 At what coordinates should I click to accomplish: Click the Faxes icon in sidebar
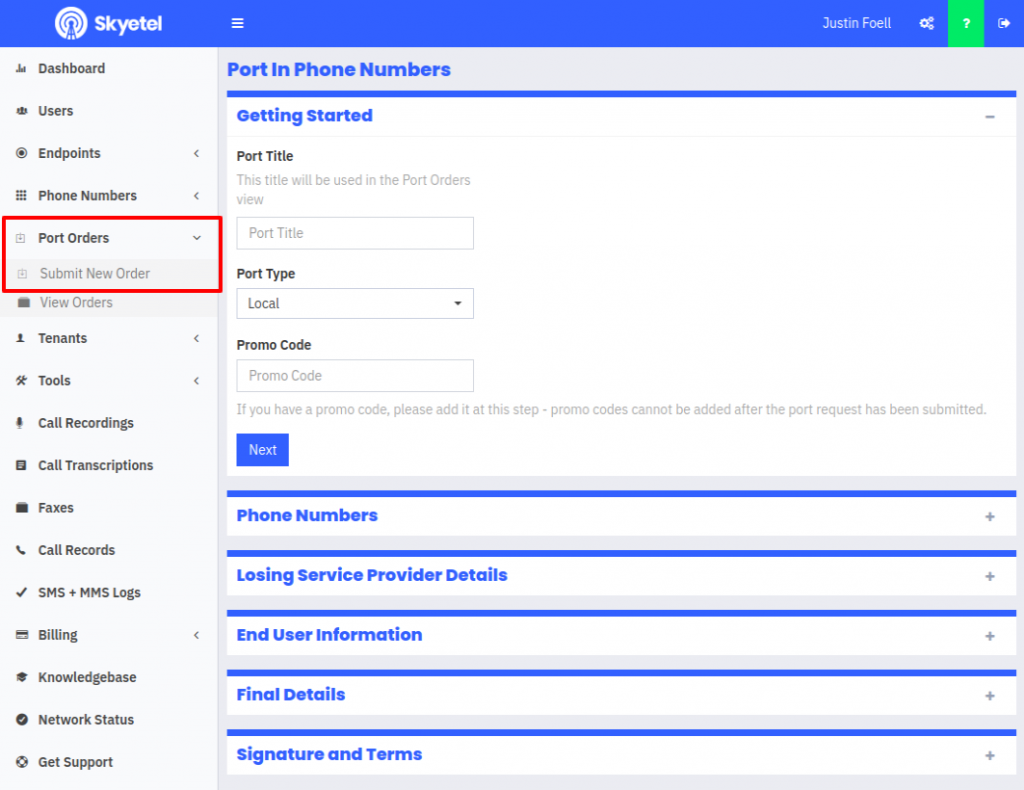tap(22, 508)
